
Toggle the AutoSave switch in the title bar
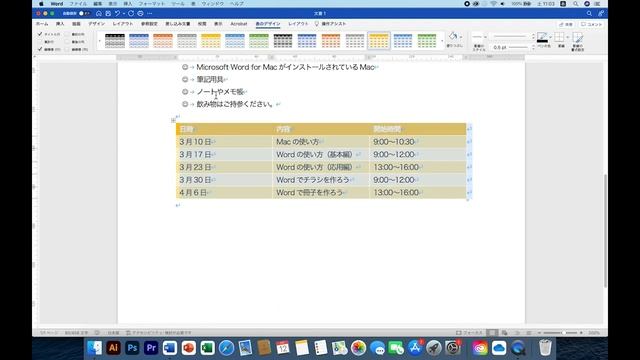tap(84, 13)
